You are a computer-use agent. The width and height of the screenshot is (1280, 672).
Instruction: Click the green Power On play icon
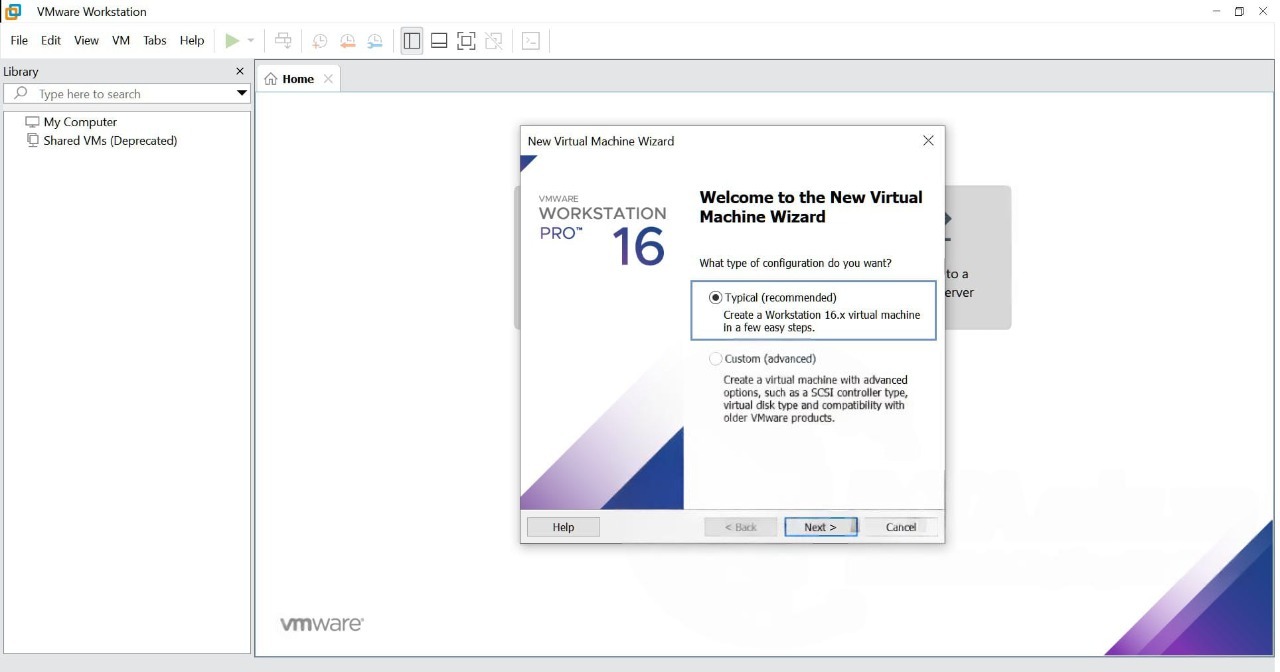[x=232, y=41]
